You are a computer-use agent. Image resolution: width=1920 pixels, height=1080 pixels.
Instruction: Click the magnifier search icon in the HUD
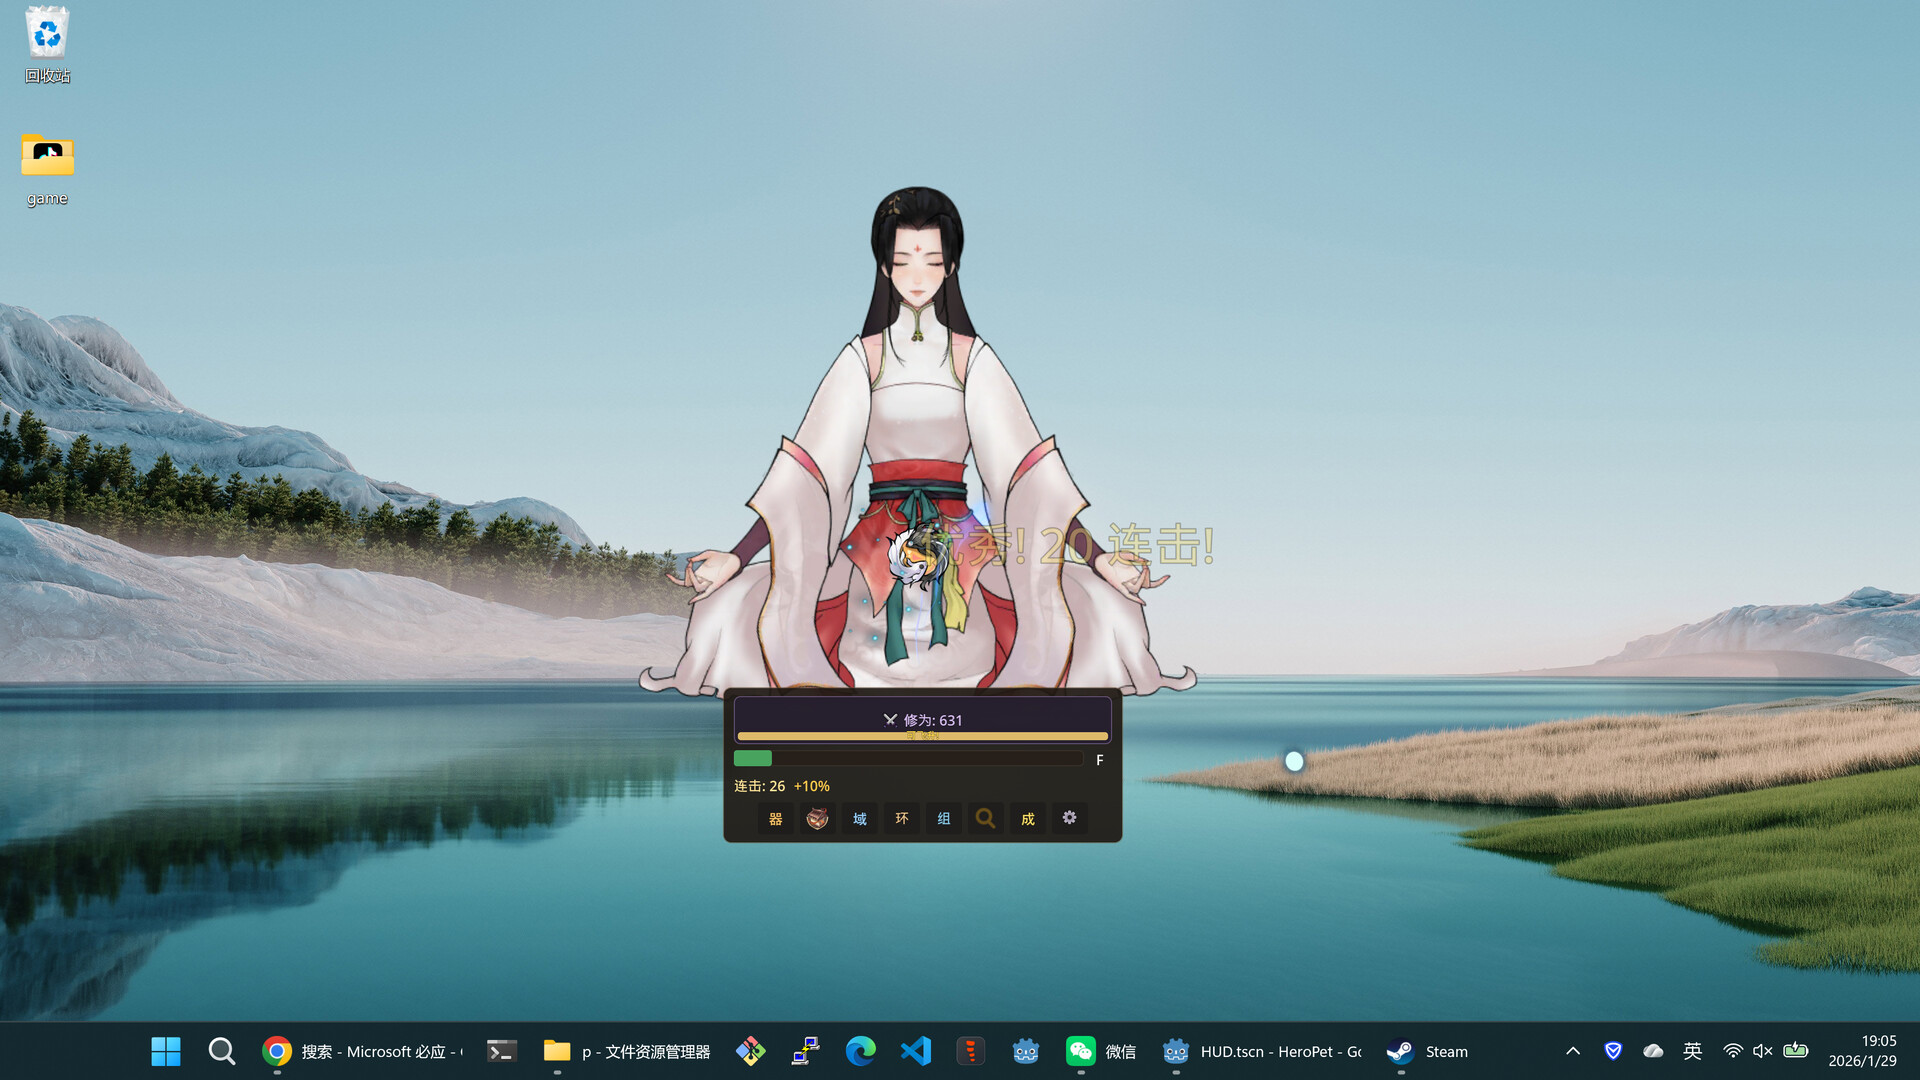pyautogui.click(x=985, y=818)
